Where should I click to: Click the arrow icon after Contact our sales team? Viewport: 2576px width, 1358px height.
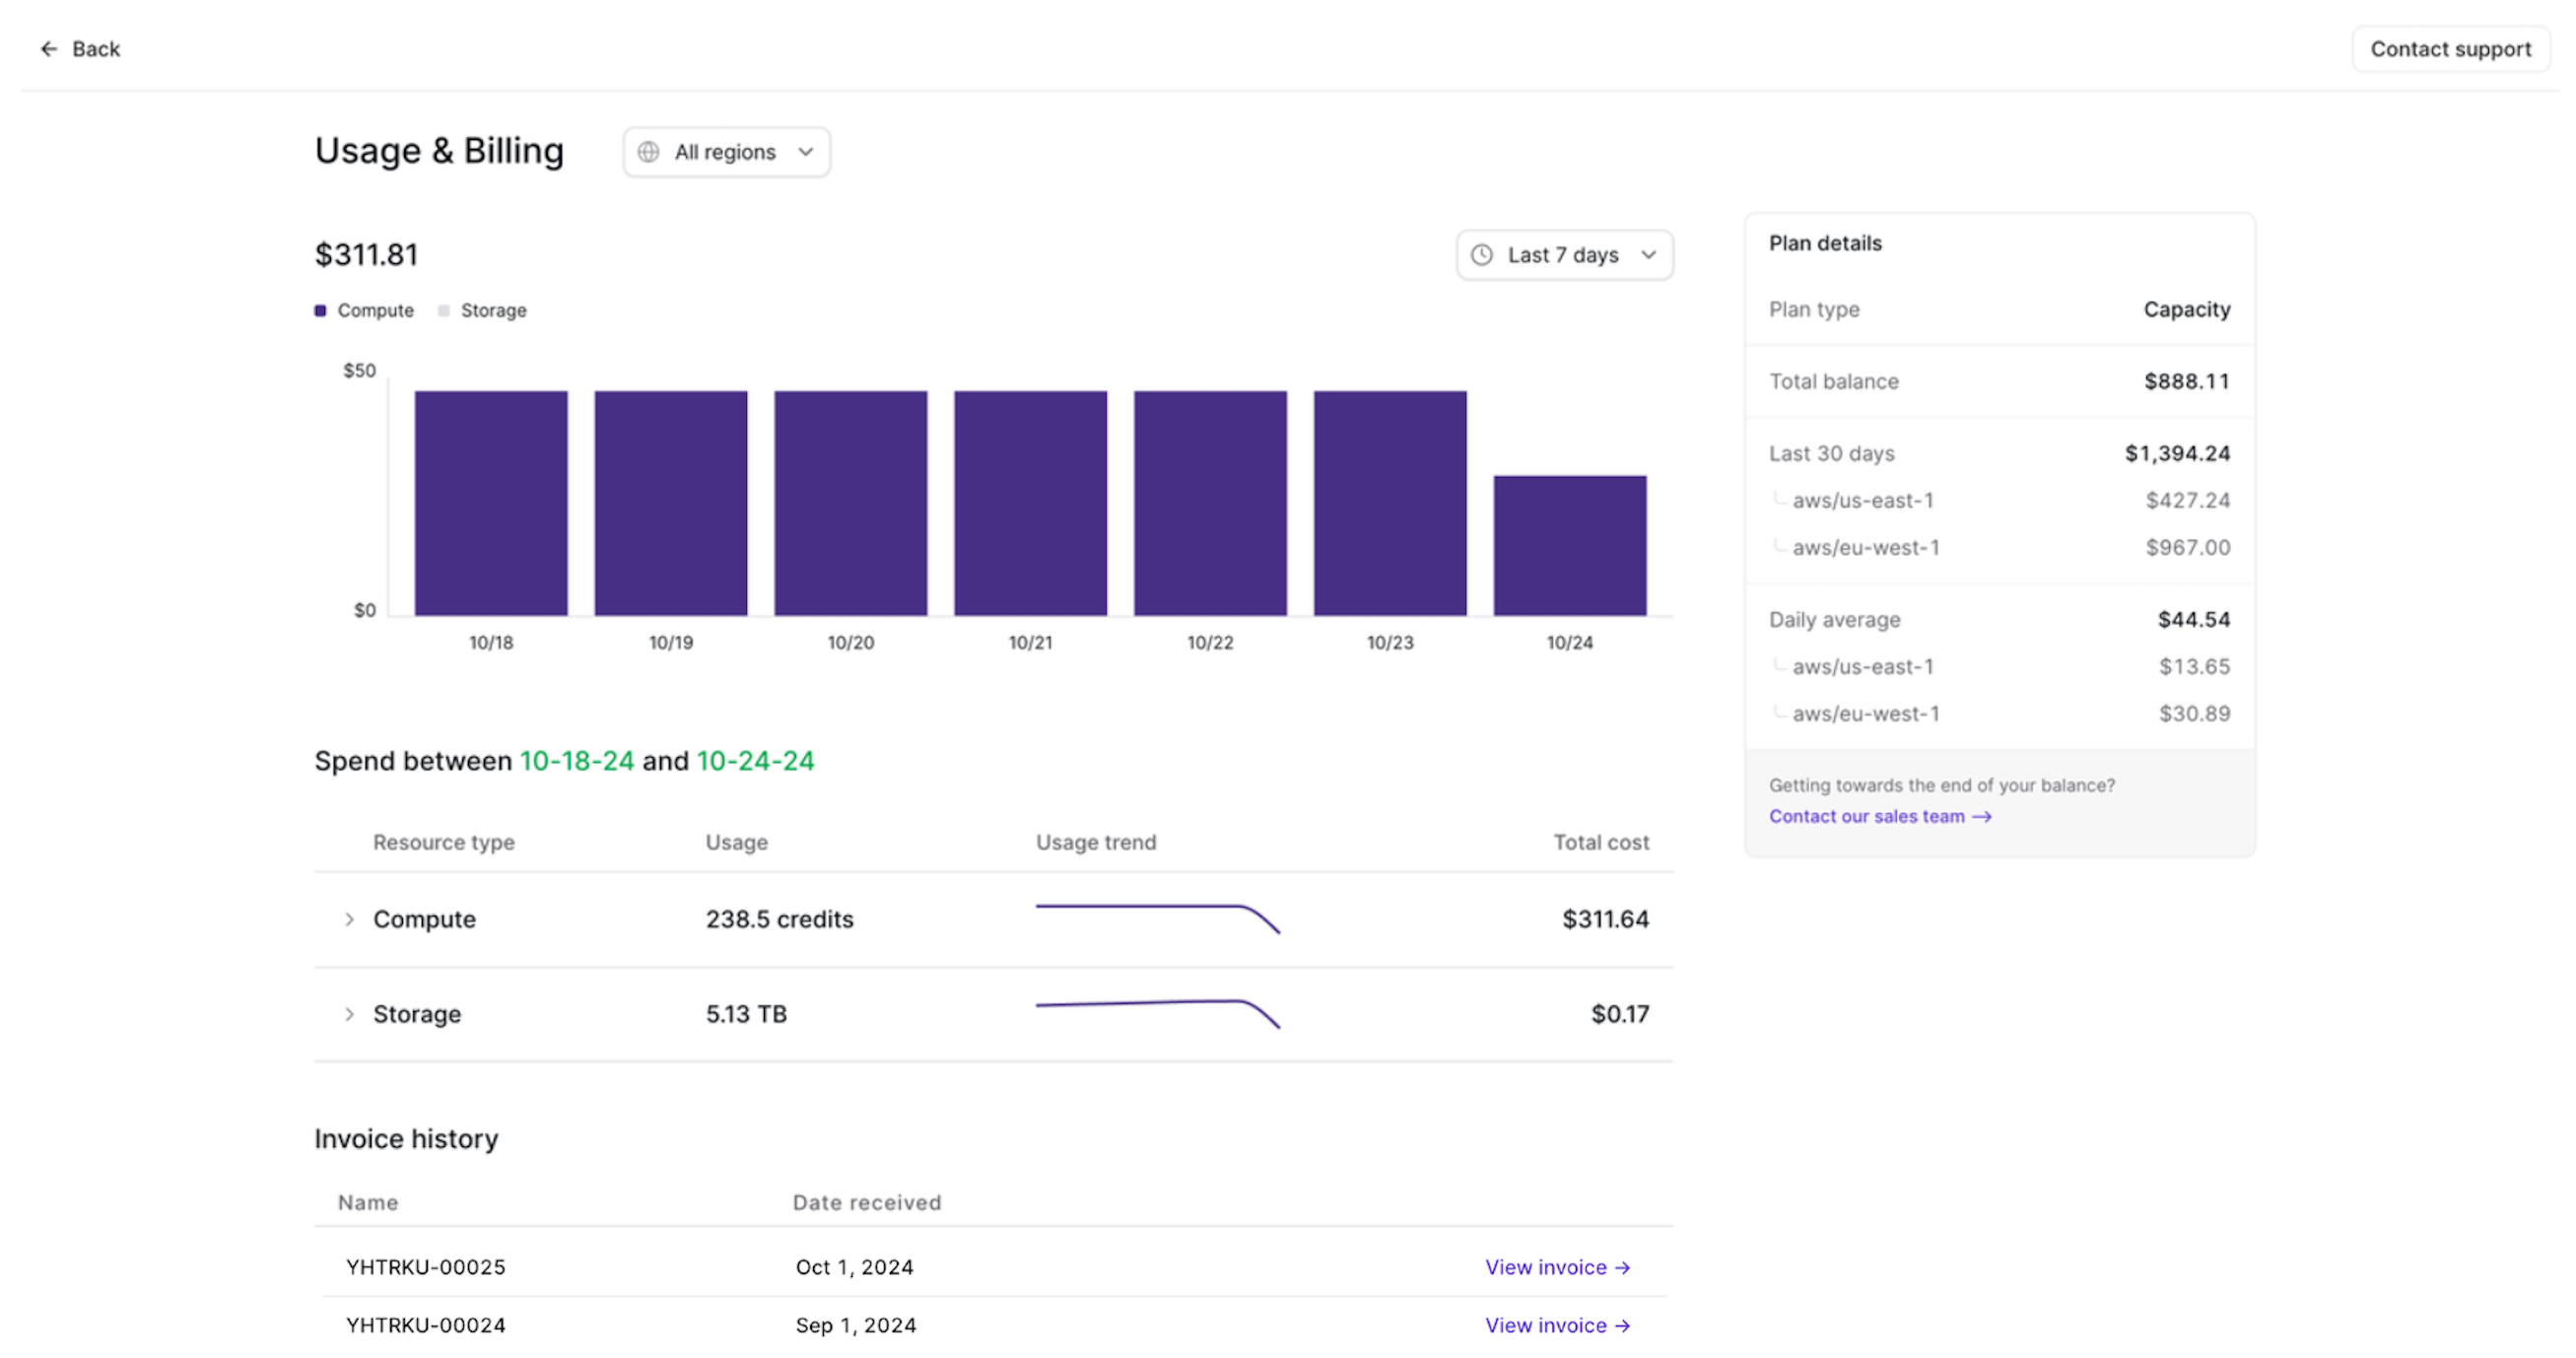(1981, 817)
